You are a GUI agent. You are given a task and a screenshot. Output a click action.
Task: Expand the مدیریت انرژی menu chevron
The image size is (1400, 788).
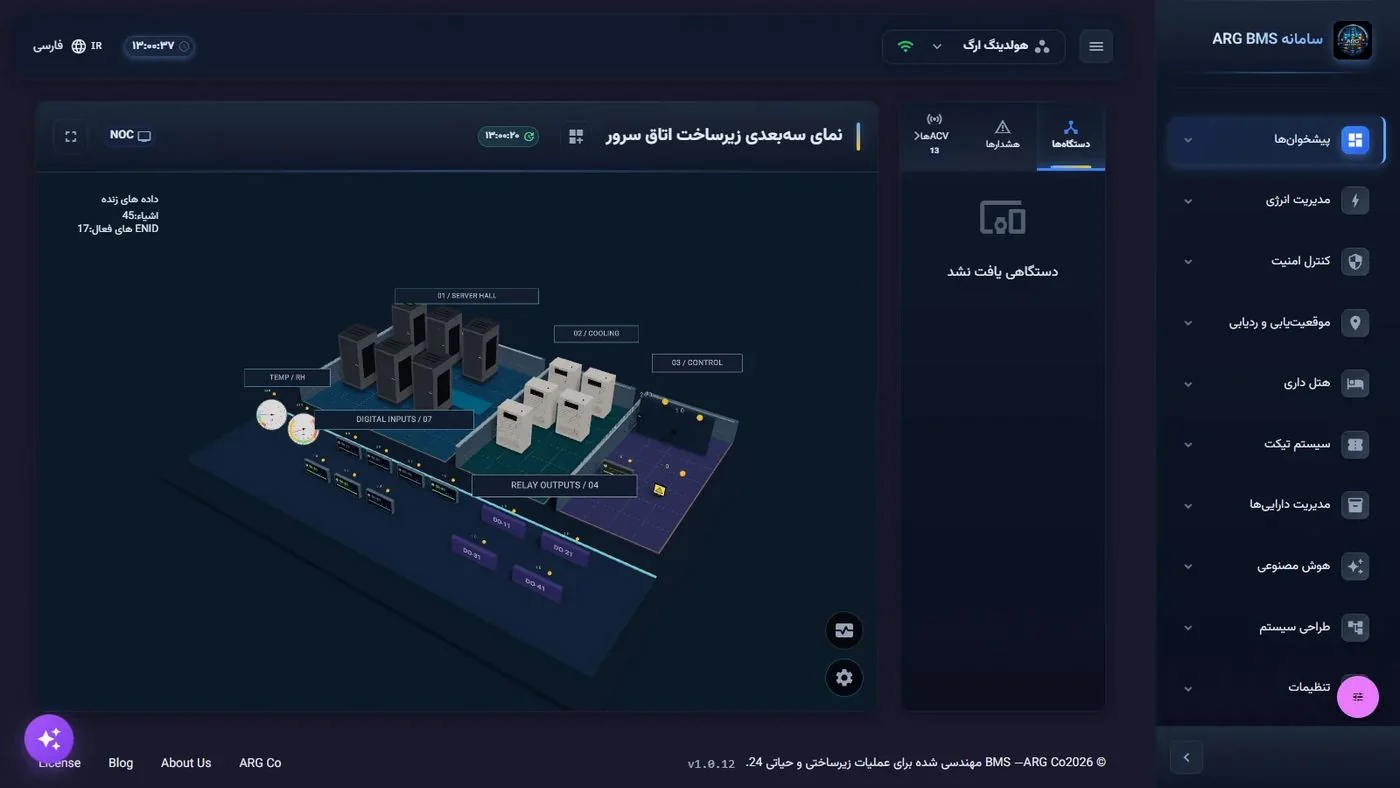pos(1188,201)
